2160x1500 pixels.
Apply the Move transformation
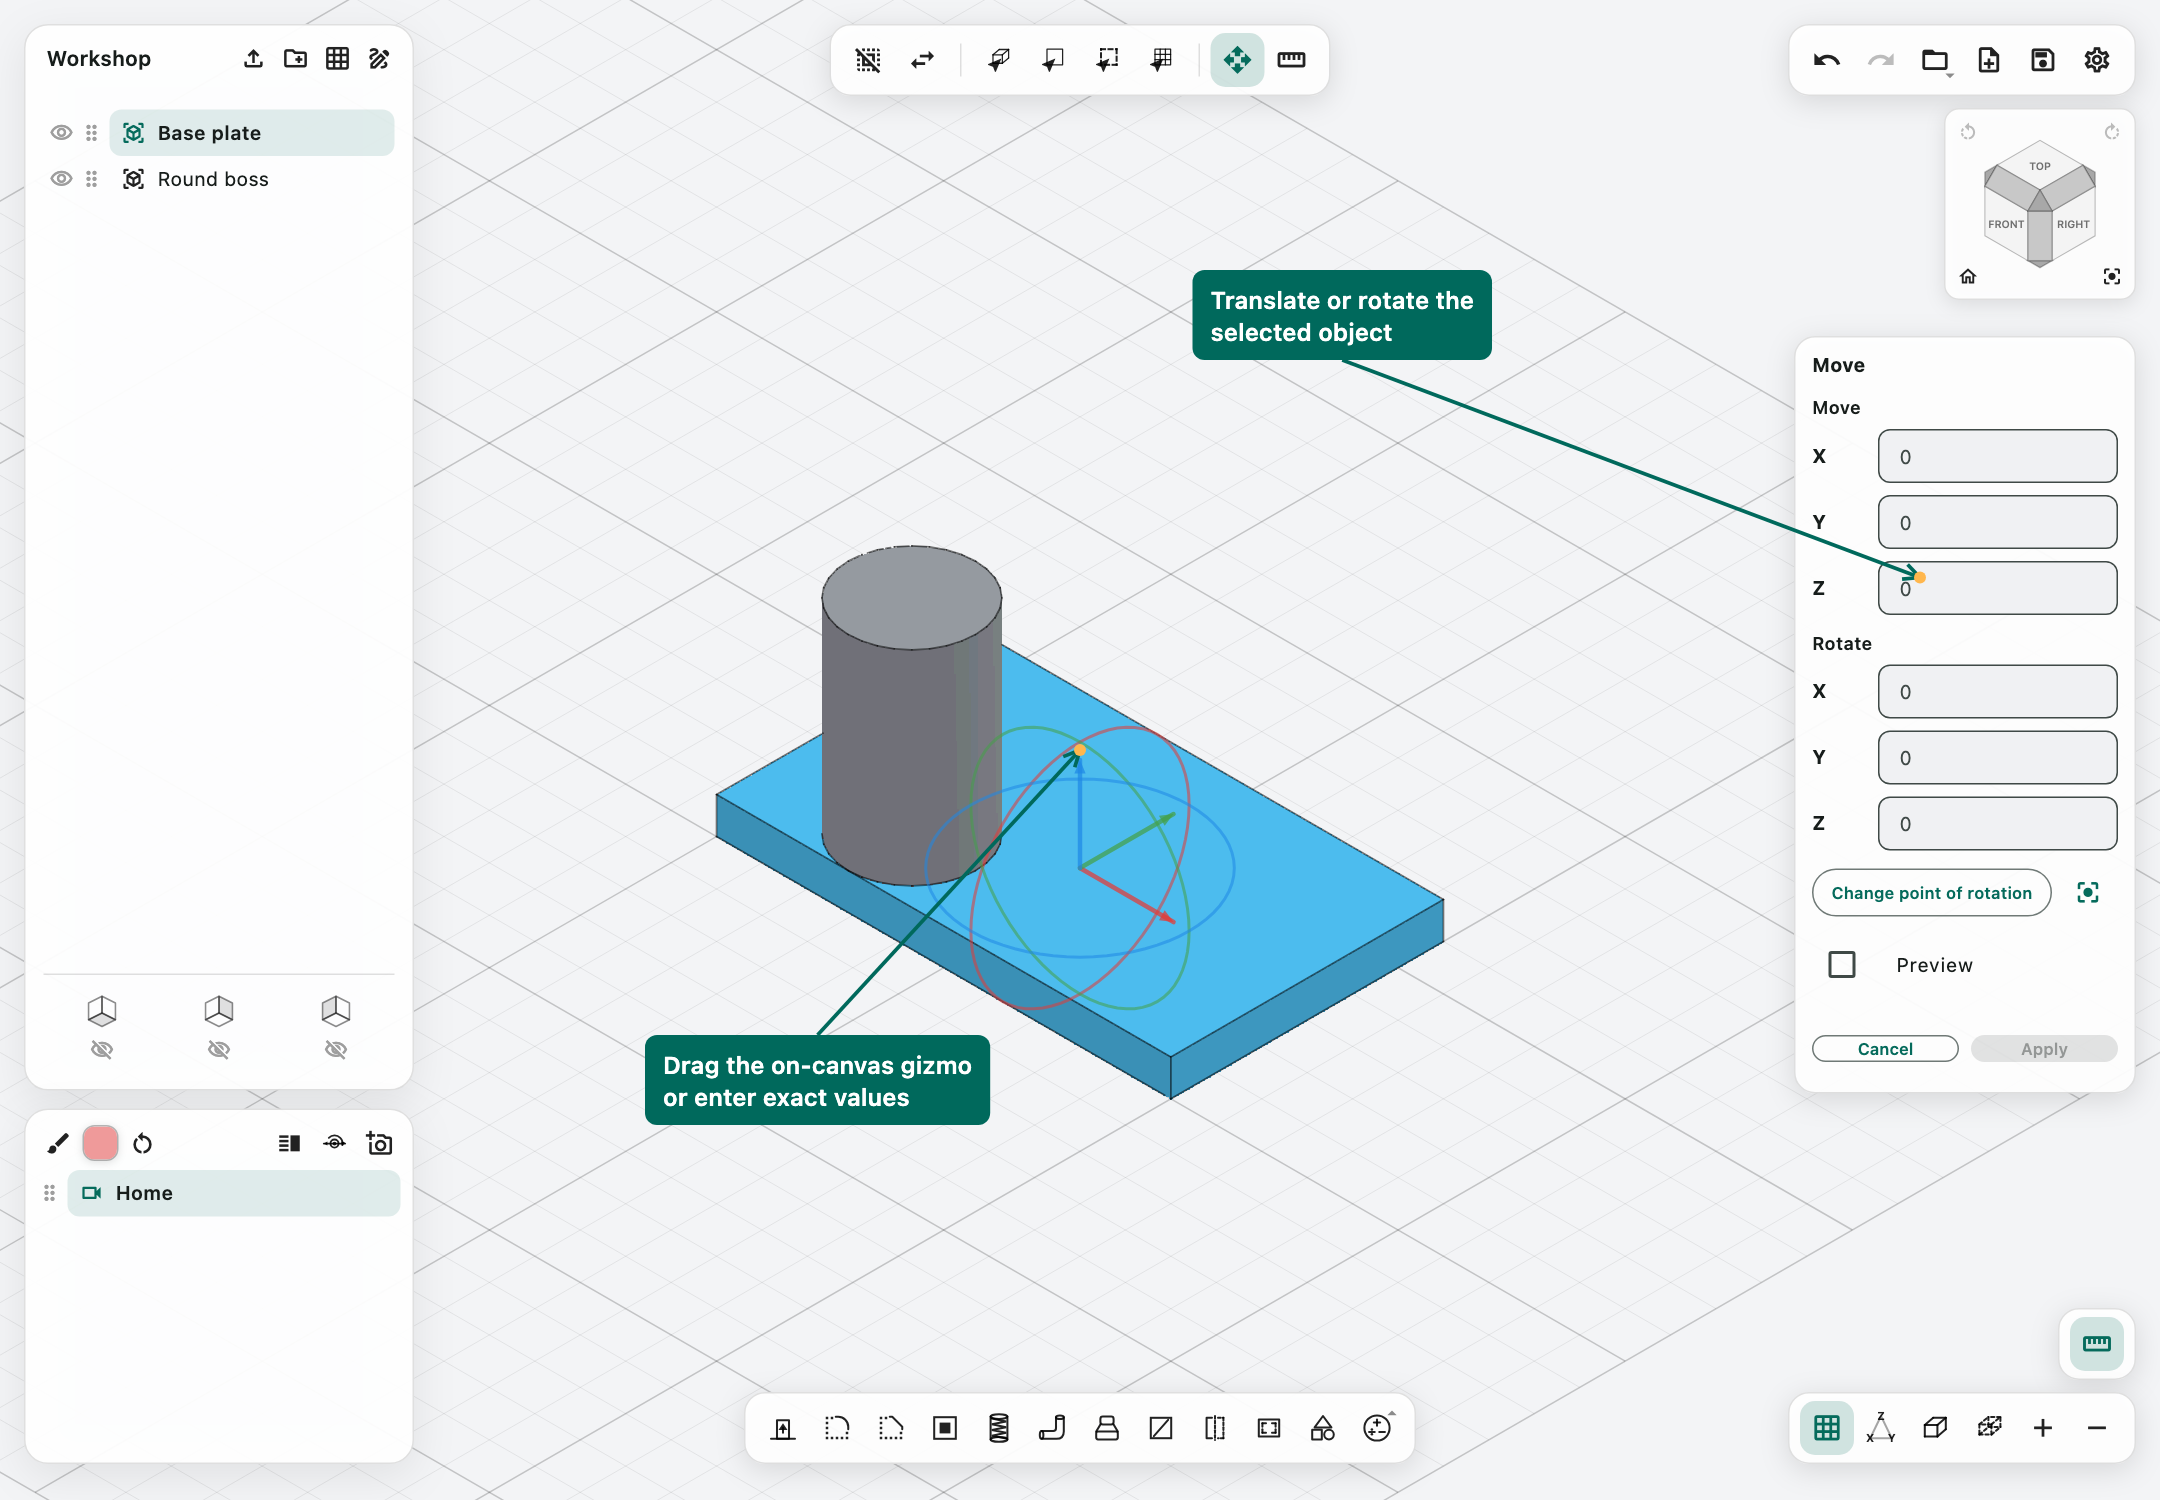(2044, 1049)
